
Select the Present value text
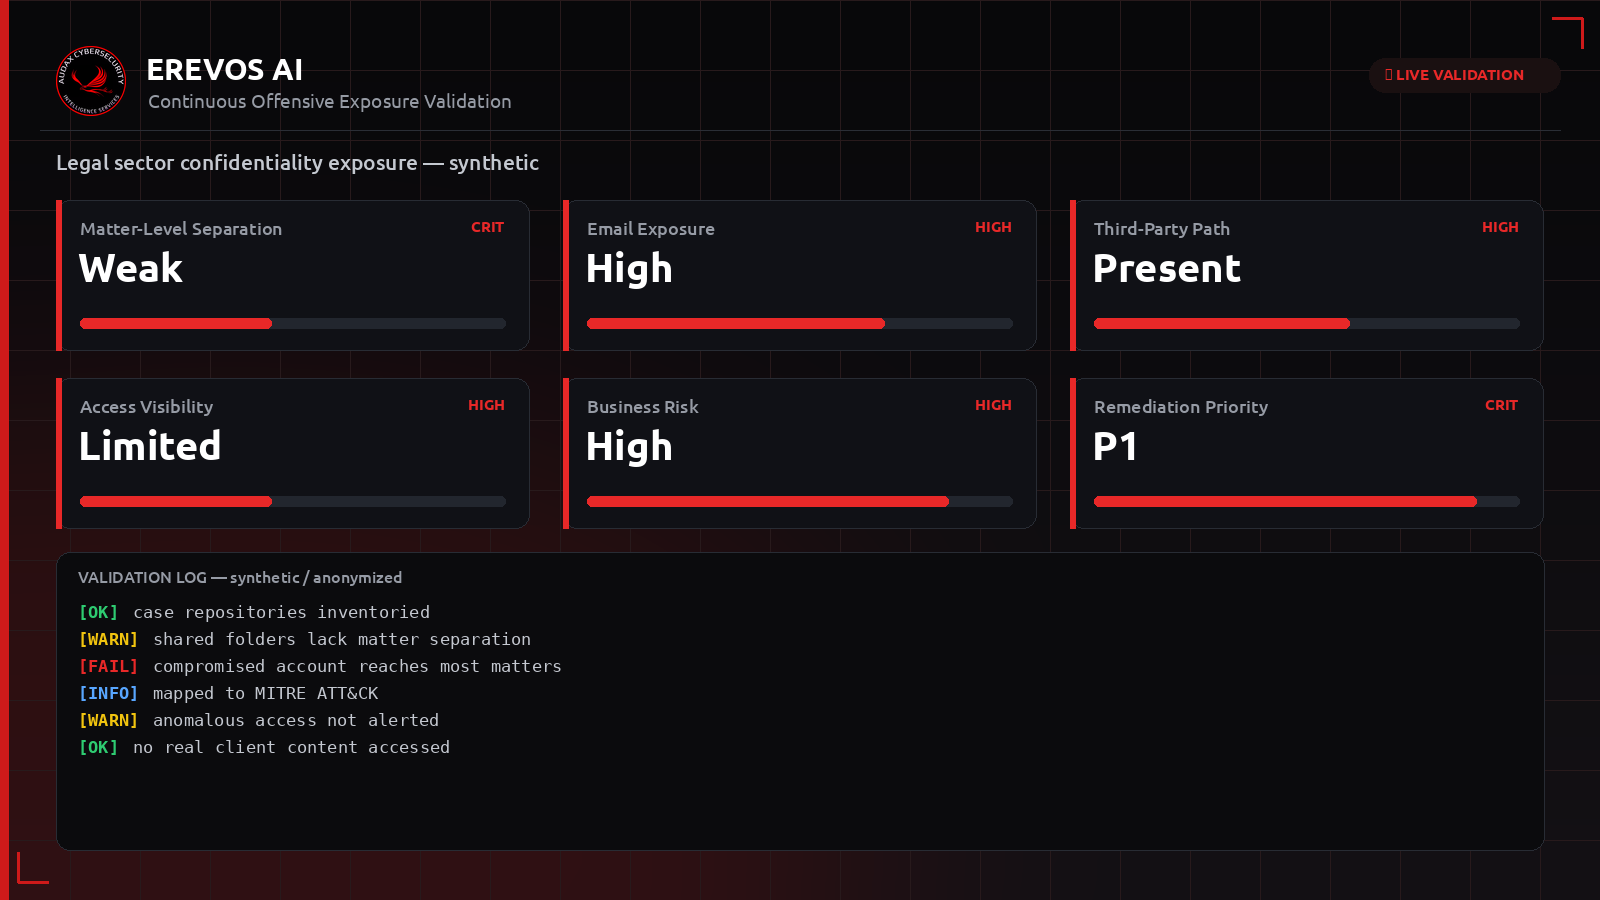coord(1167,268)
